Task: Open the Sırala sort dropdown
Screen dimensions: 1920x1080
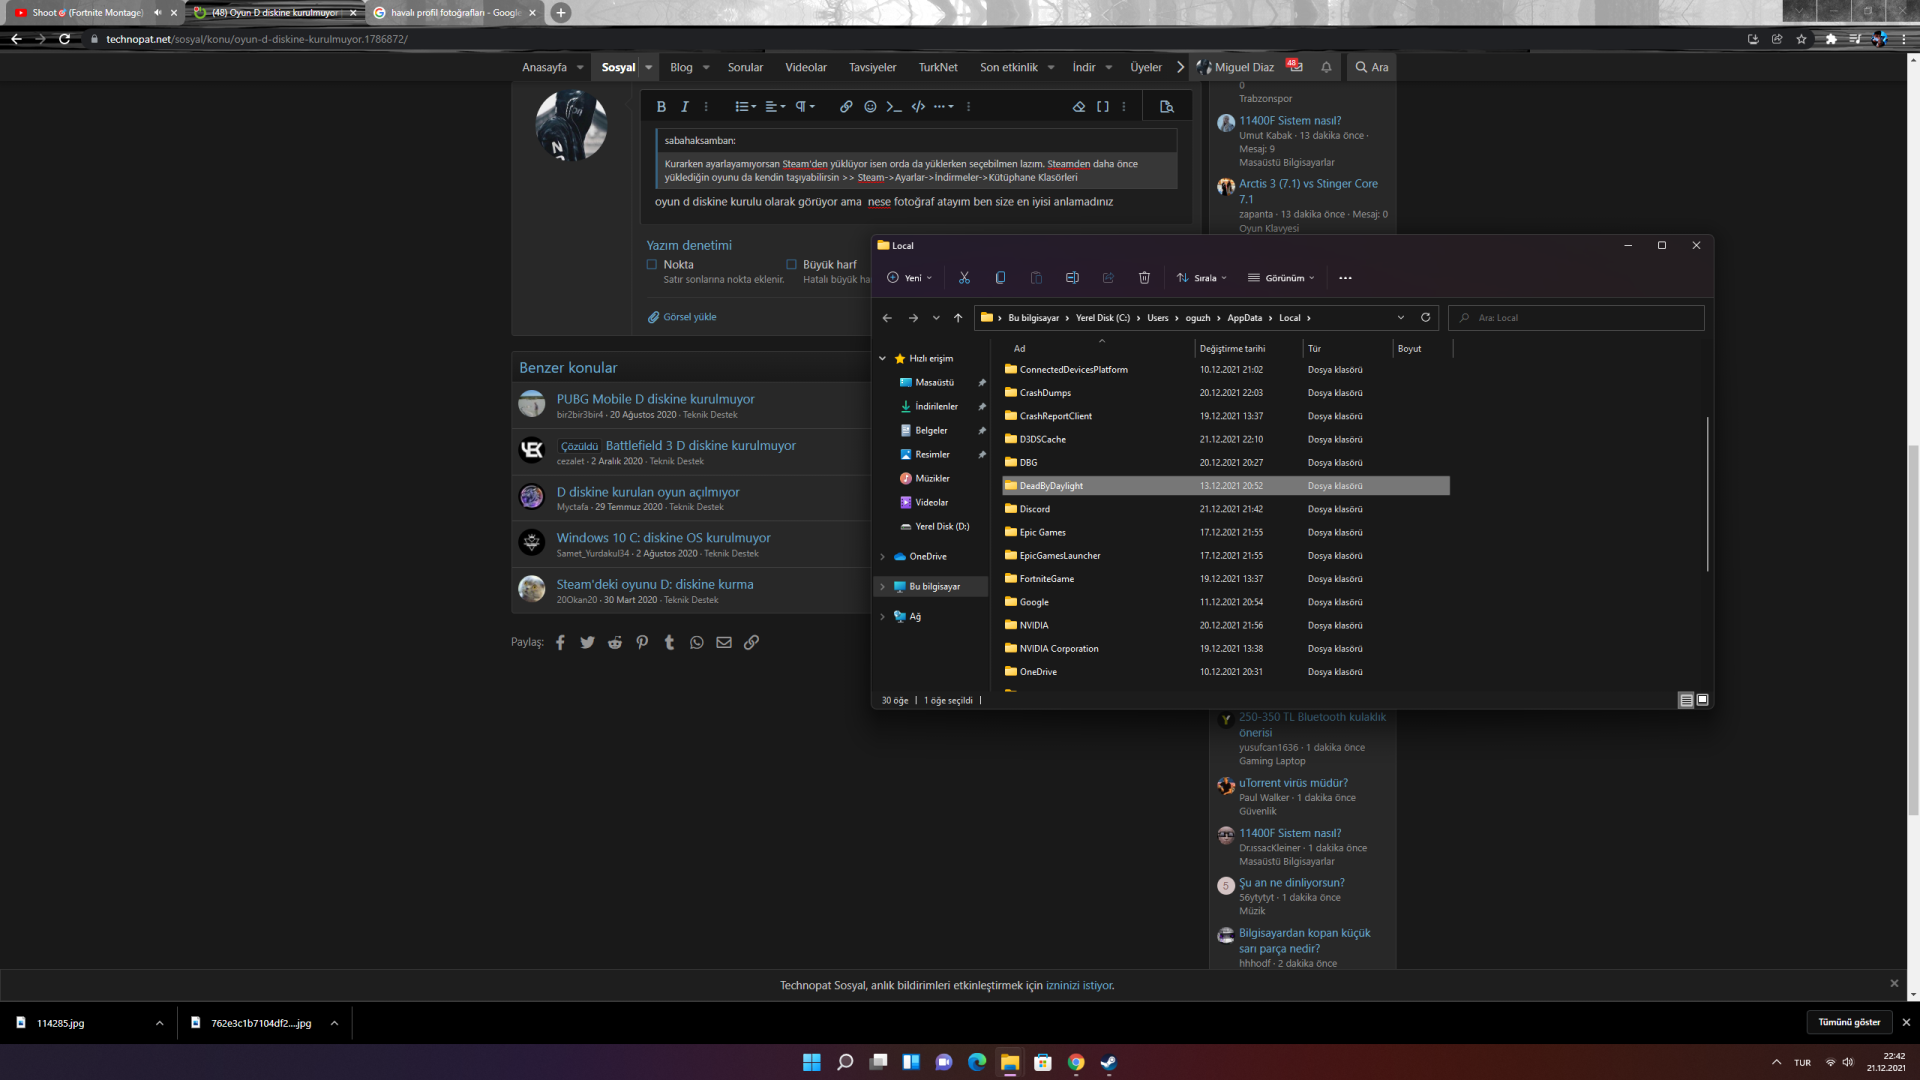Action: (1202, 278)
